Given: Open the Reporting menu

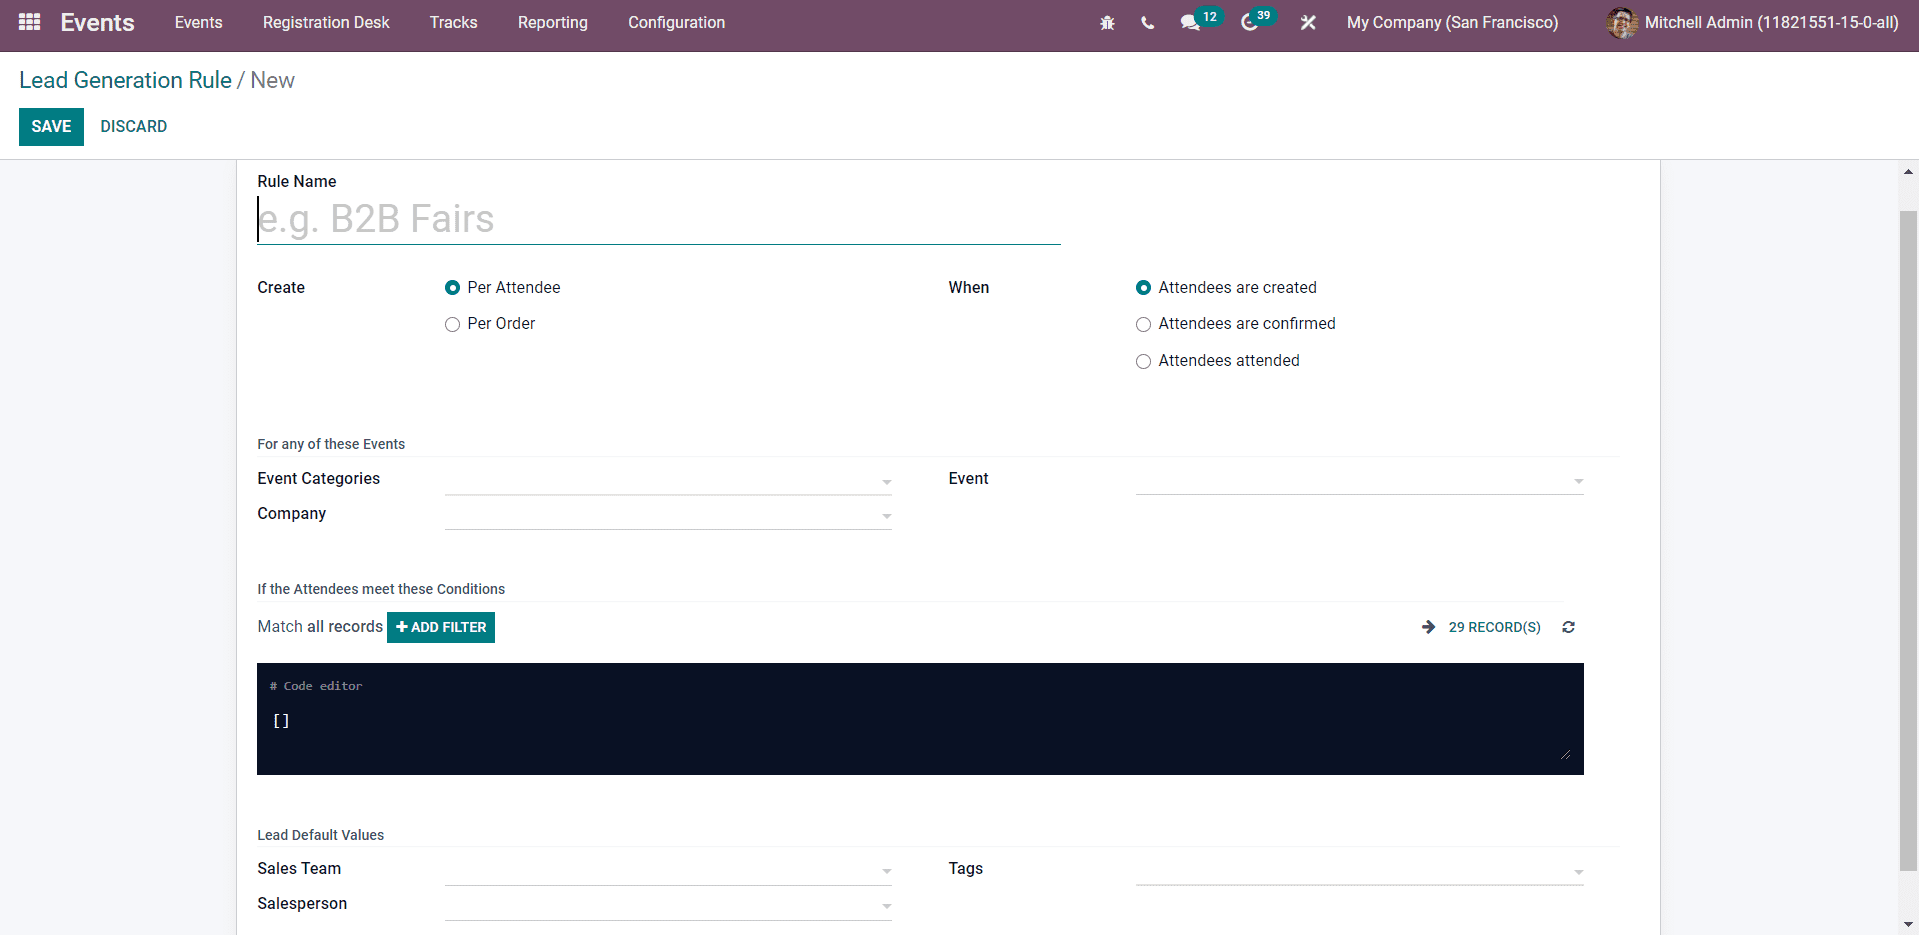Looking at the screenshot, I should click(552, 22).
